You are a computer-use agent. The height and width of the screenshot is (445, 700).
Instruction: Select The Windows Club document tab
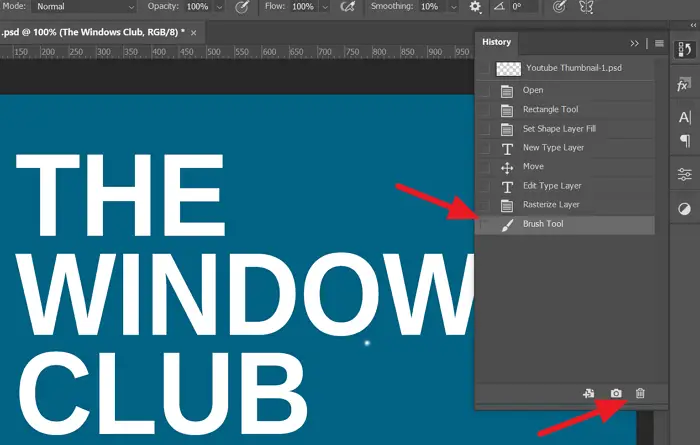(100, 32)
